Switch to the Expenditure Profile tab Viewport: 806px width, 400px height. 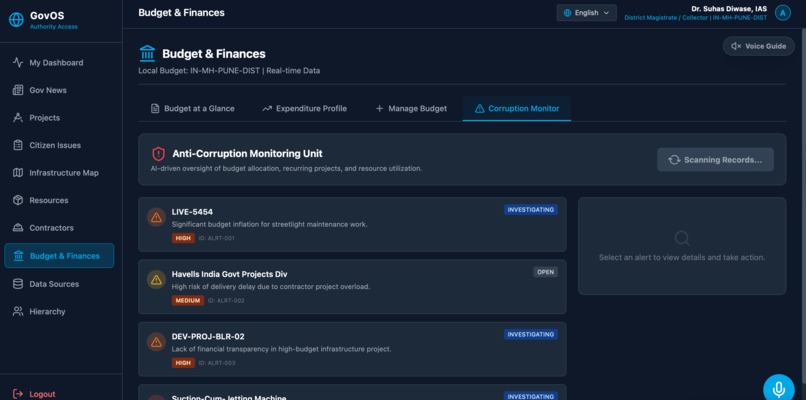tap(304, 108)
